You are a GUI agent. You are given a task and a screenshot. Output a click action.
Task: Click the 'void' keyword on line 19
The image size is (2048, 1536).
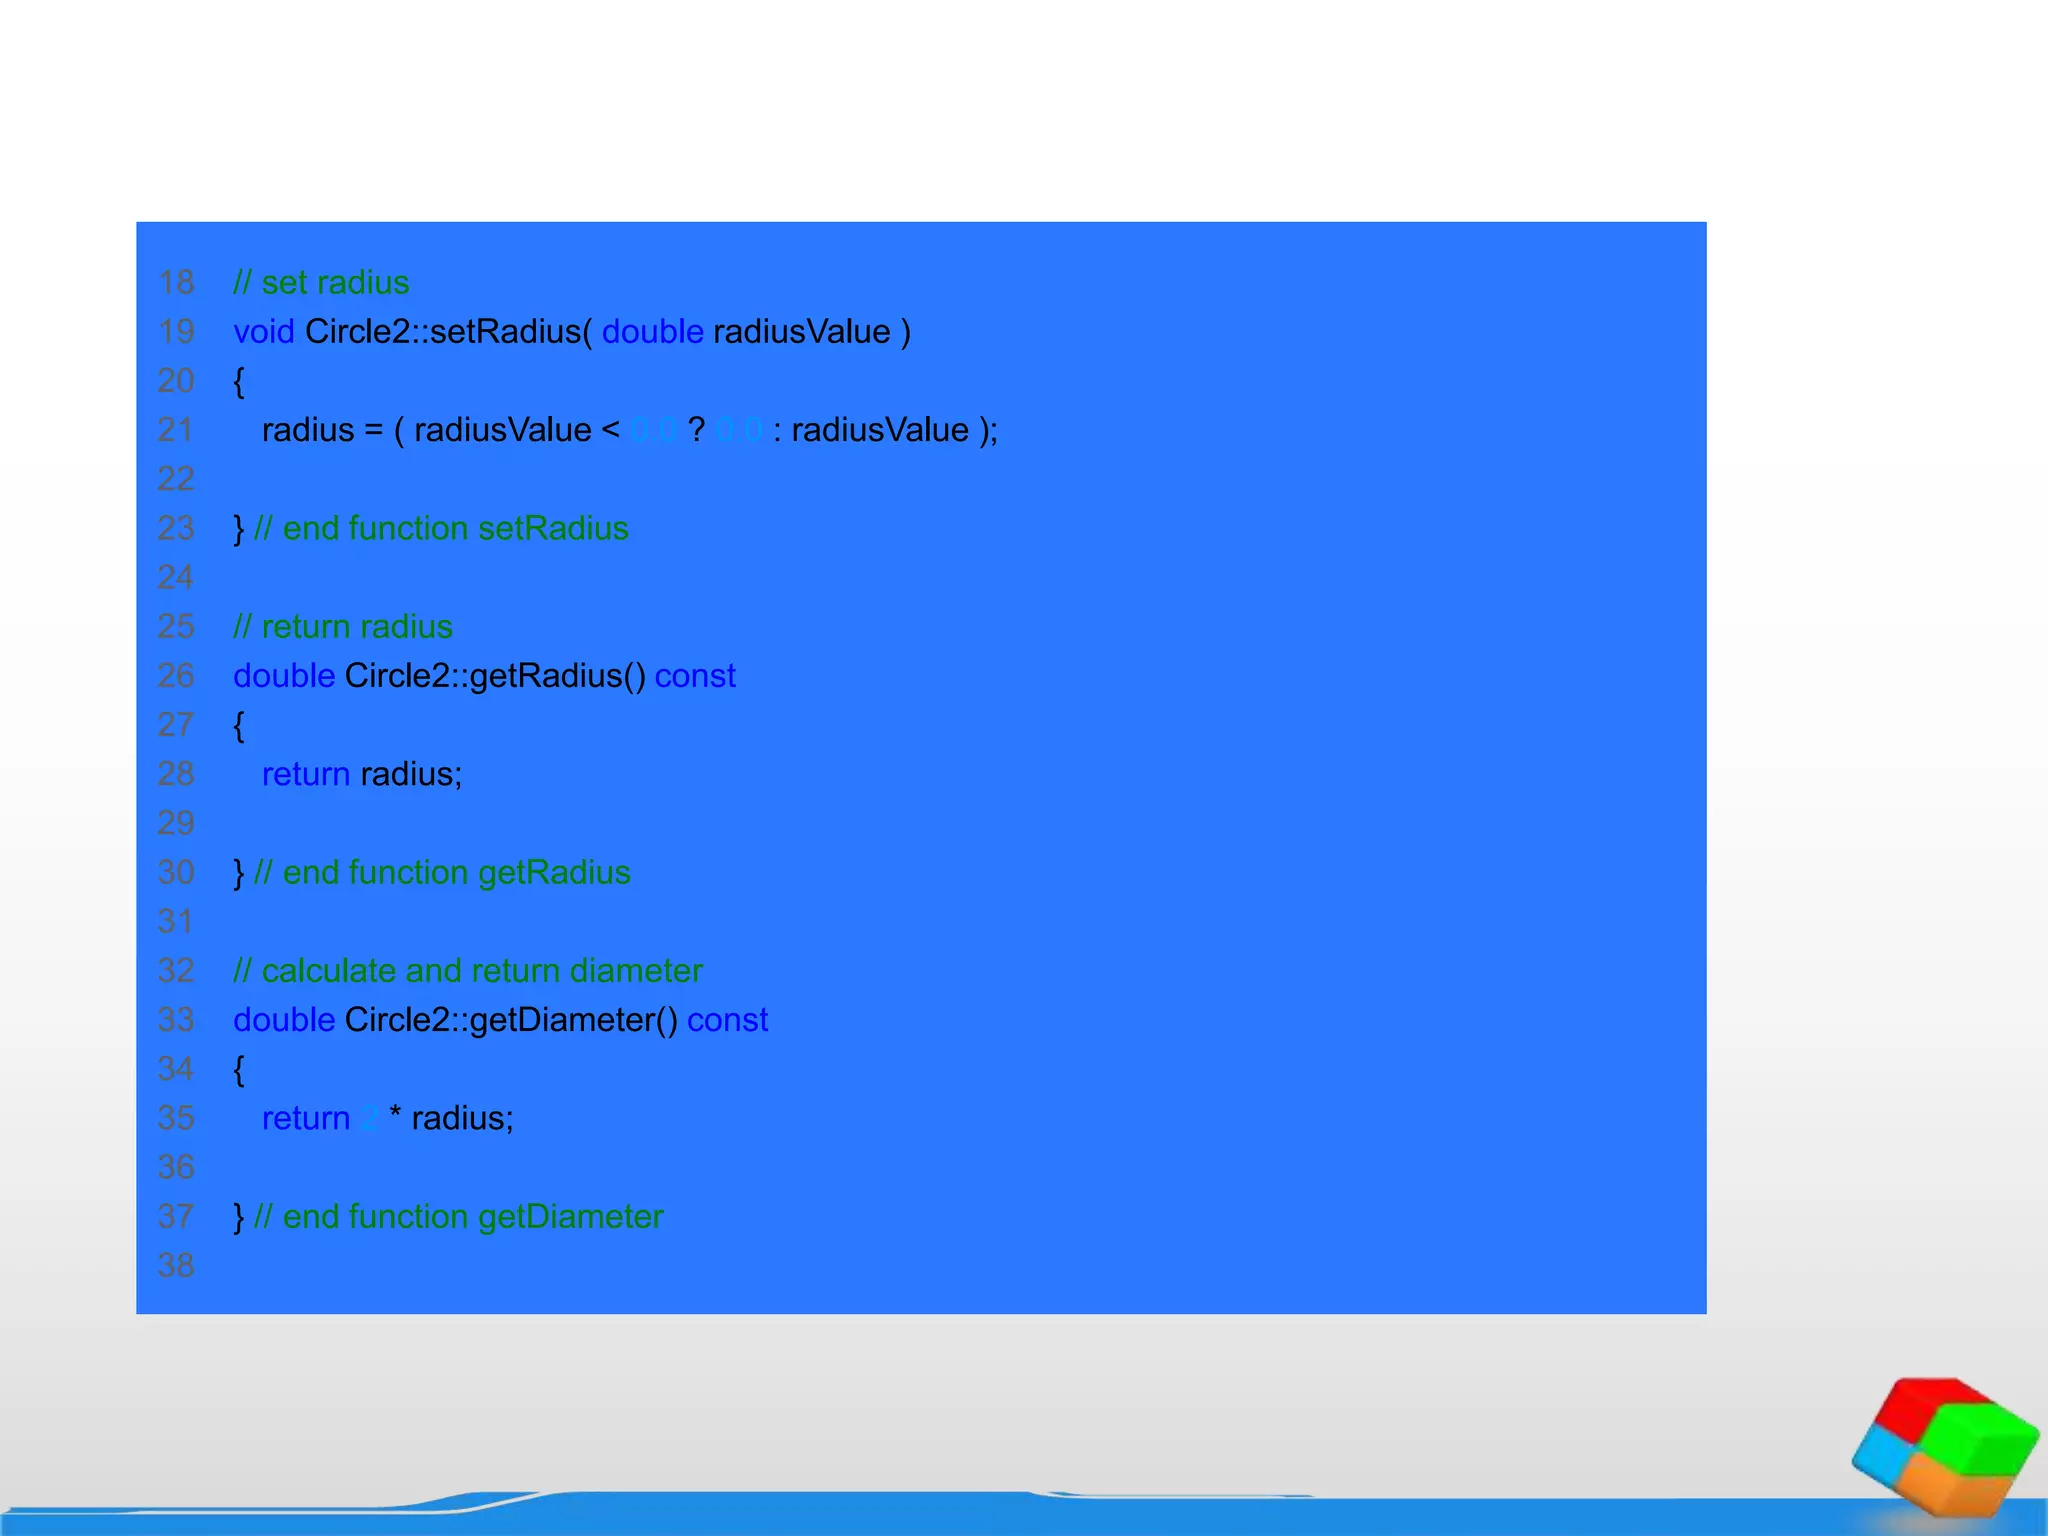263,332
